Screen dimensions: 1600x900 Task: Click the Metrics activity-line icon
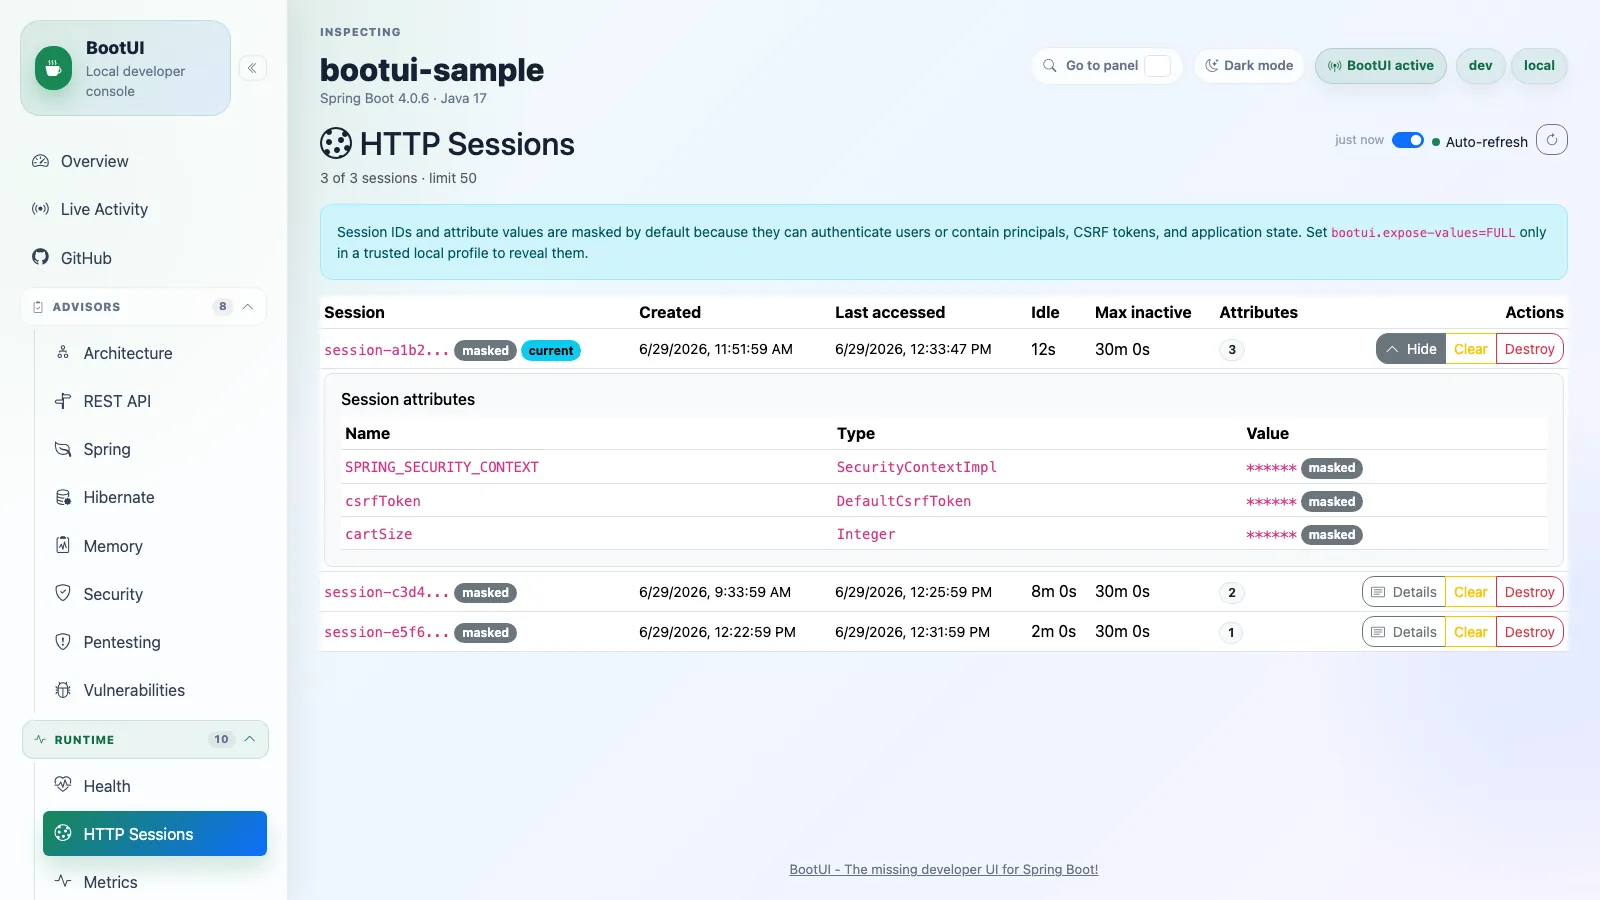(x=63, y=881)
